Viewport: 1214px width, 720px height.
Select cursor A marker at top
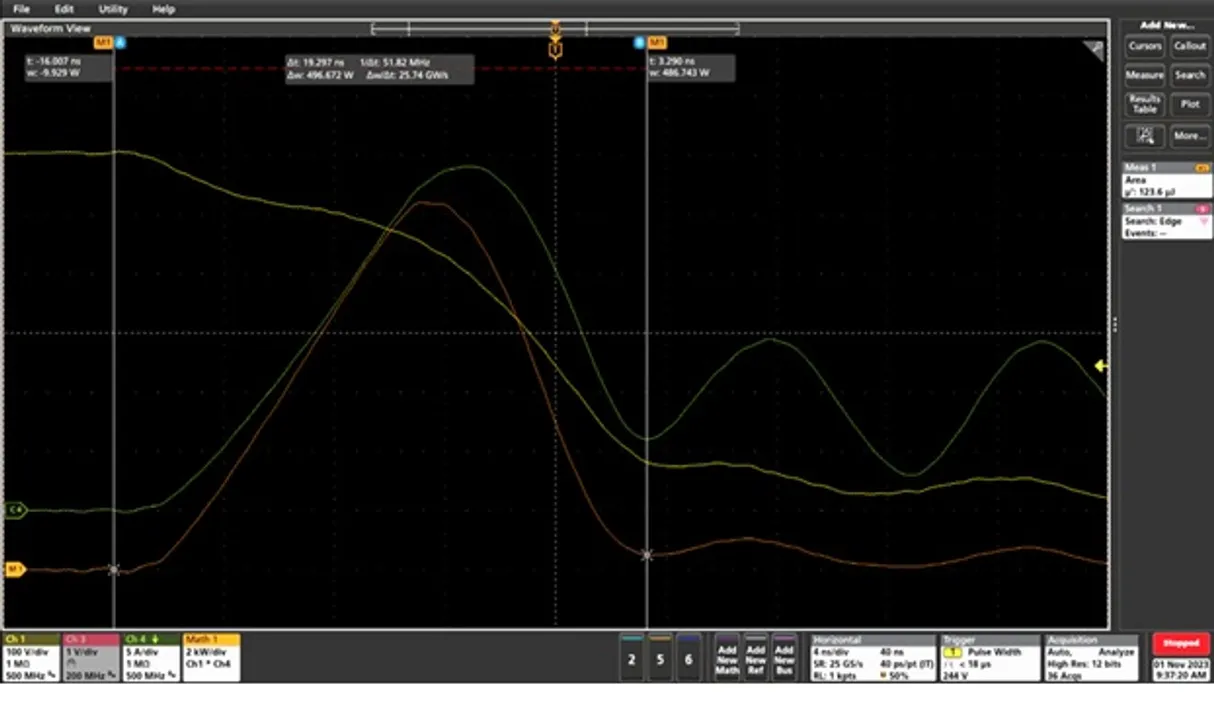point(120,43)
